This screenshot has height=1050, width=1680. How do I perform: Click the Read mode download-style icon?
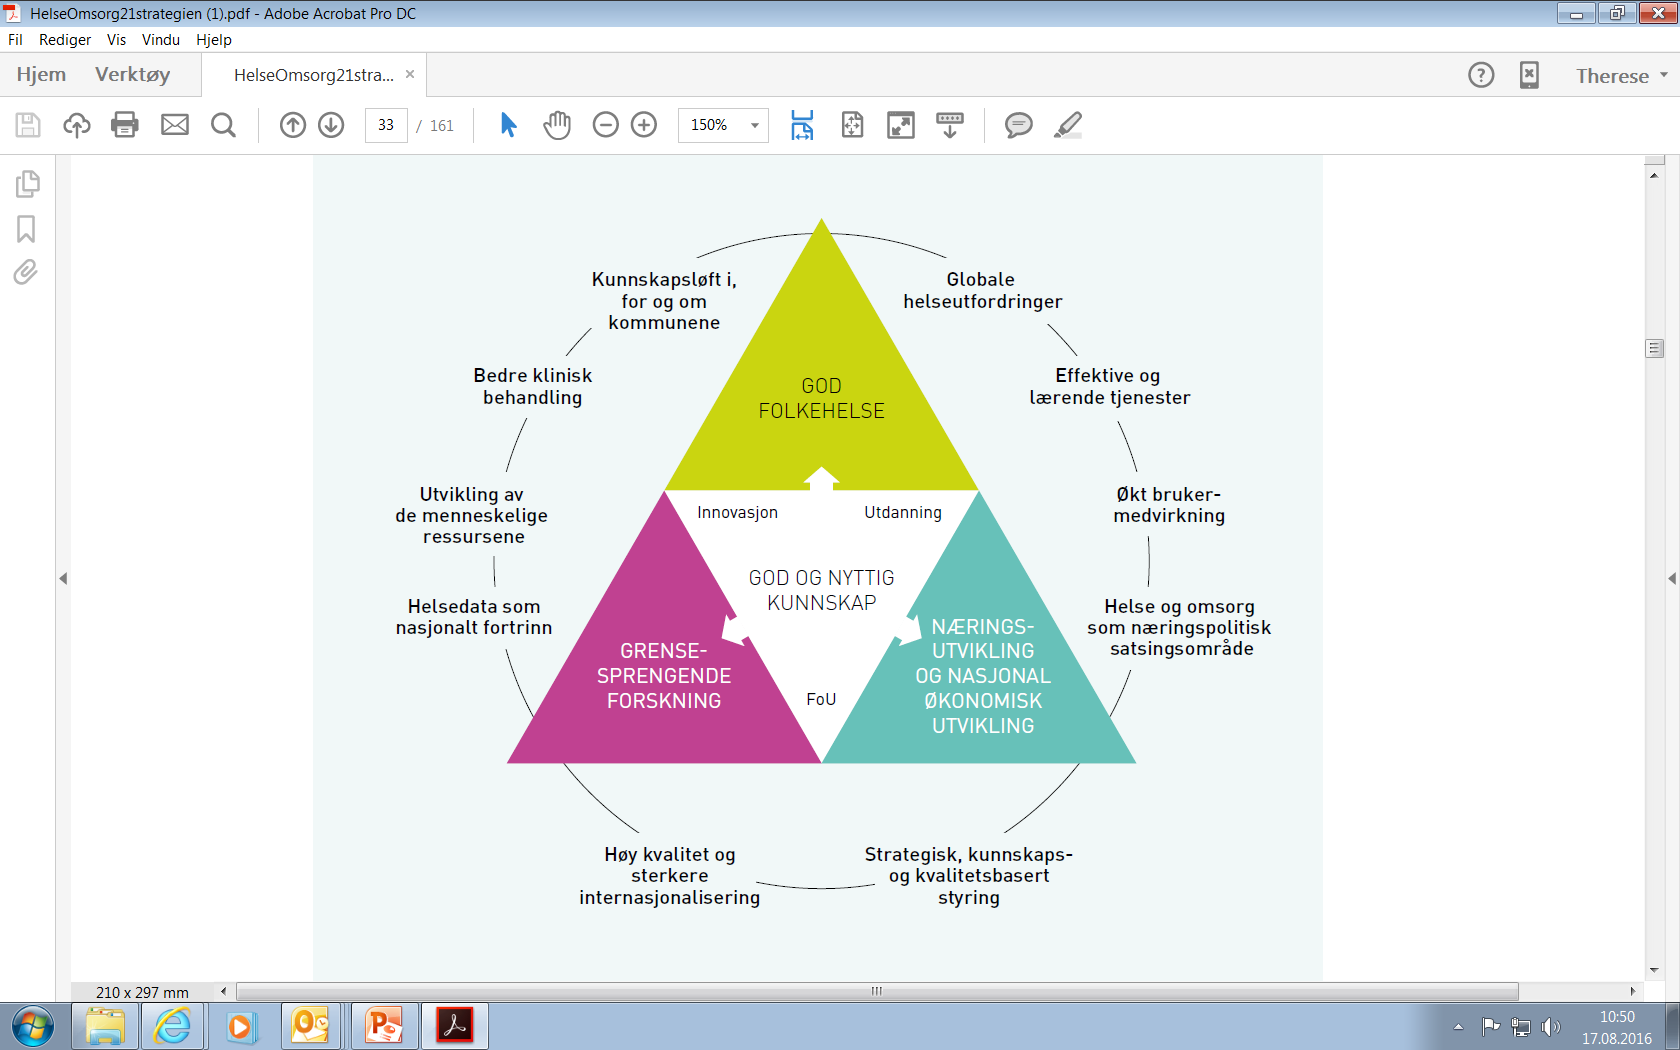[x=950, y=125]
